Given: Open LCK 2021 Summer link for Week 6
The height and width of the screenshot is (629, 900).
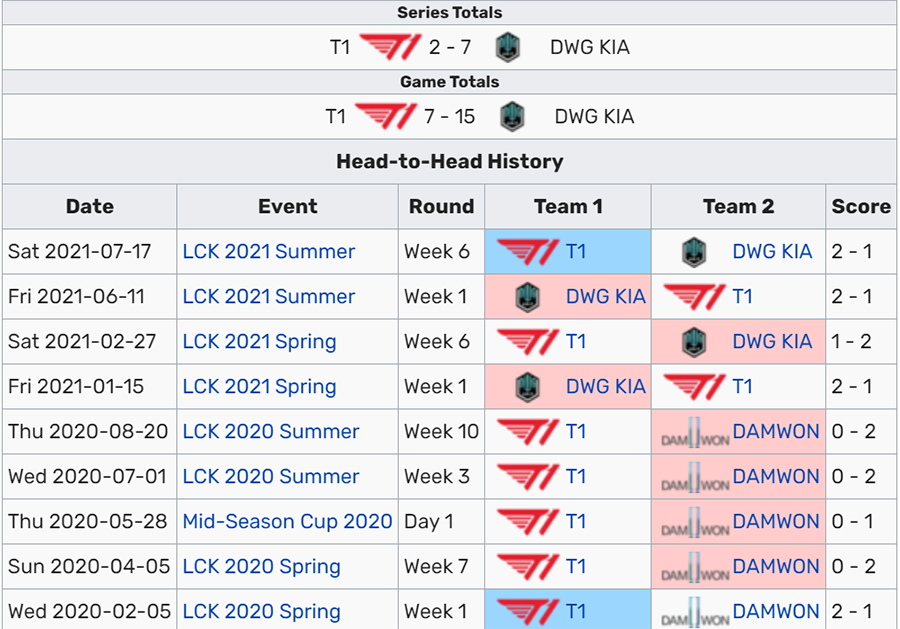Looking at the screenshot, I should [x=269, y=251].
